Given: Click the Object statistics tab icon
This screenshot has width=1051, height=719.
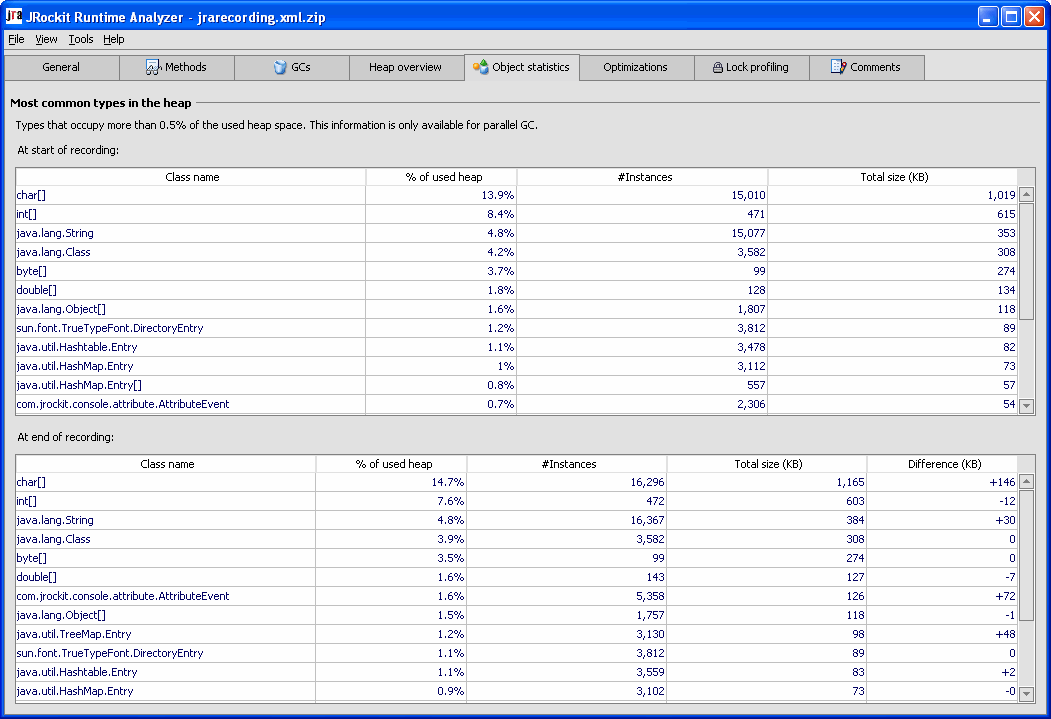Looking at the screenshot, I should [481, 67].
